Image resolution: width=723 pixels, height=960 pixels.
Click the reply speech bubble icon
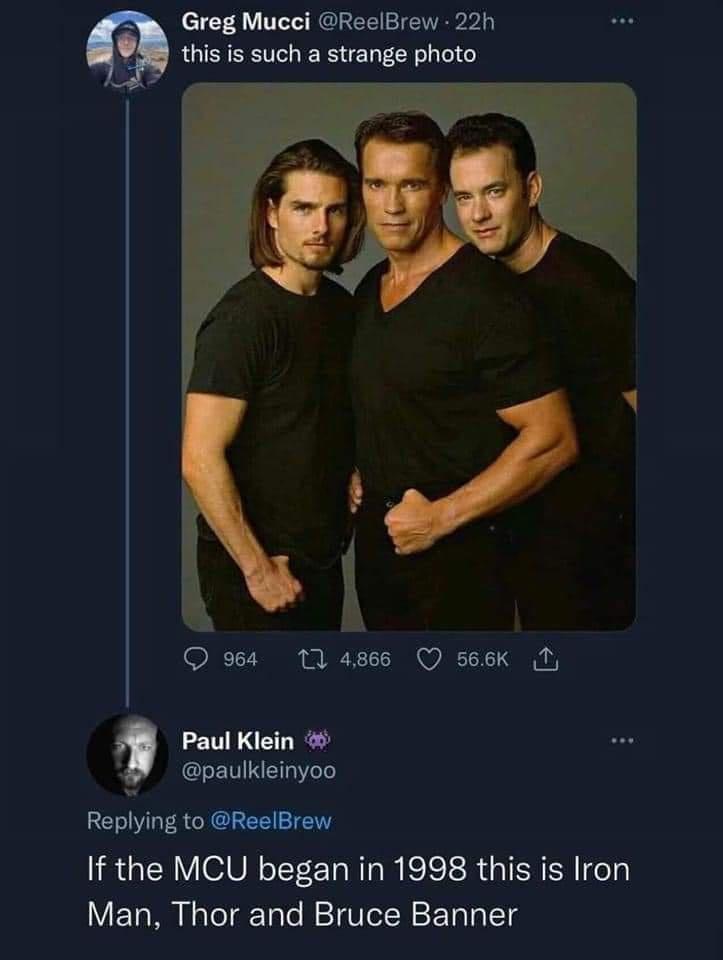(194, 660)
